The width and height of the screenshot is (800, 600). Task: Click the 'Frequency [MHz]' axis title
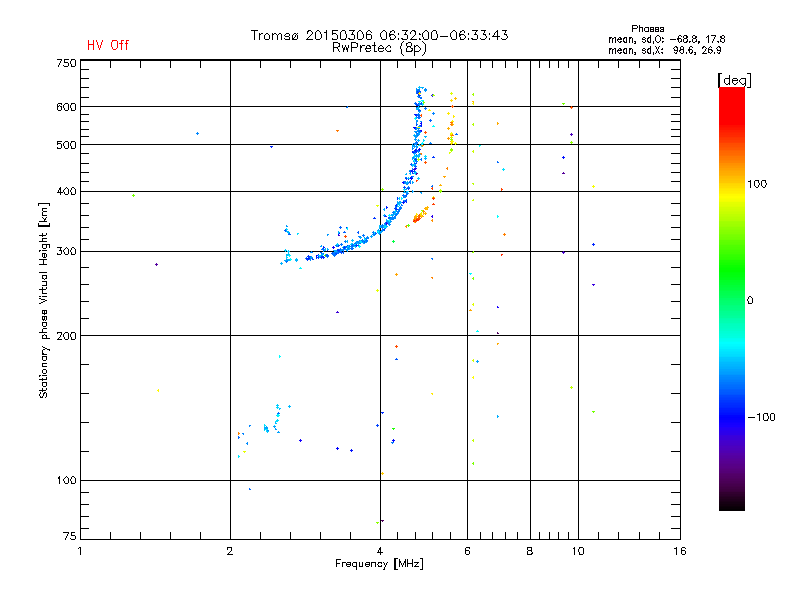click(x=379, y=564)
